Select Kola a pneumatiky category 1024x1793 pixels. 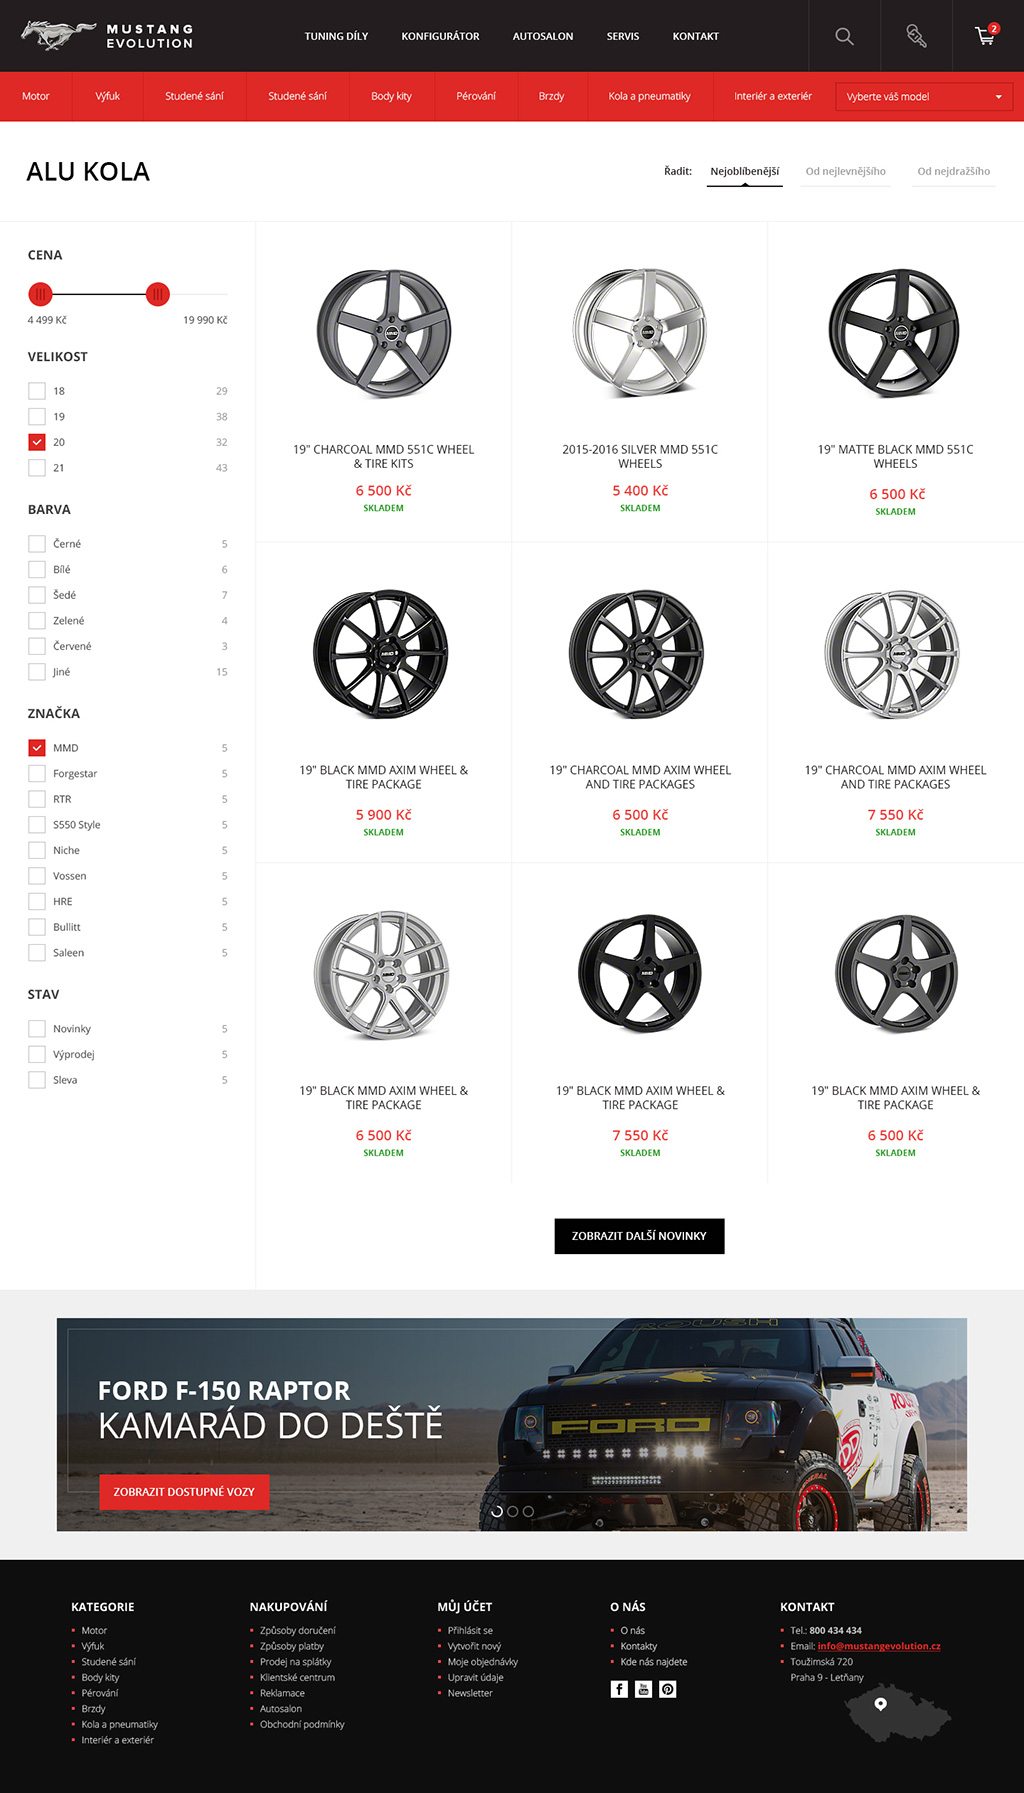pos(650,96)
